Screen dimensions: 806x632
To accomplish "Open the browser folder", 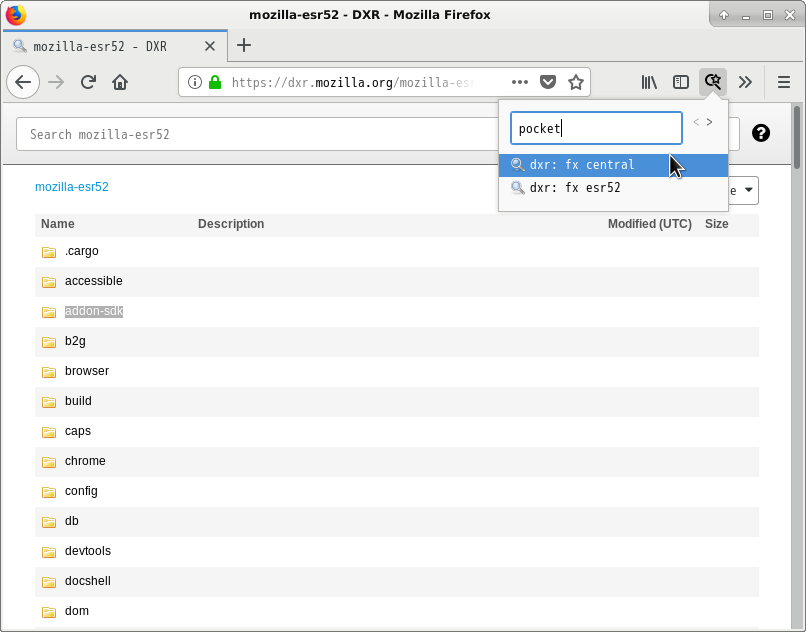I will (87, 371).
